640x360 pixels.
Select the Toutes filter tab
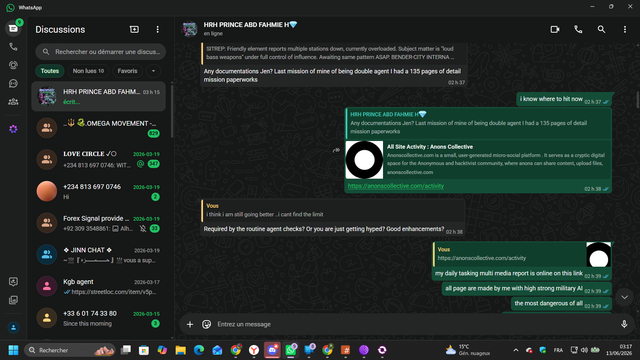pos(50,71)
